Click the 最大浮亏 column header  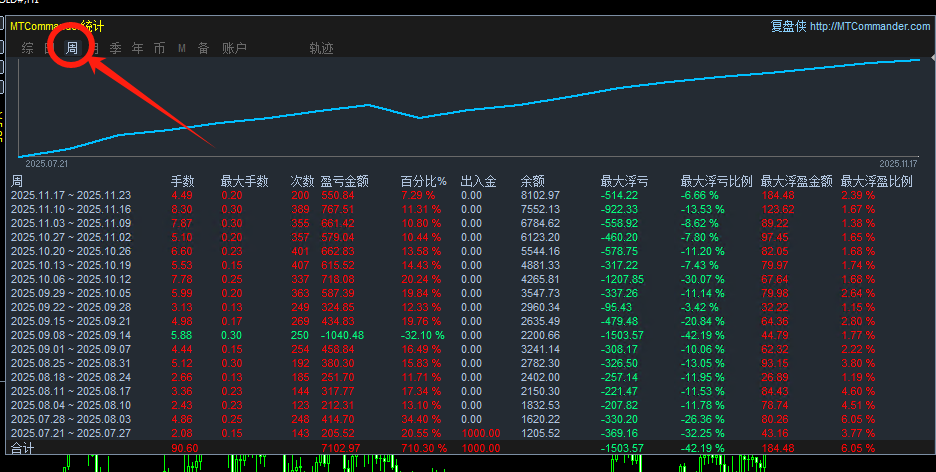(x=624, y=181)
